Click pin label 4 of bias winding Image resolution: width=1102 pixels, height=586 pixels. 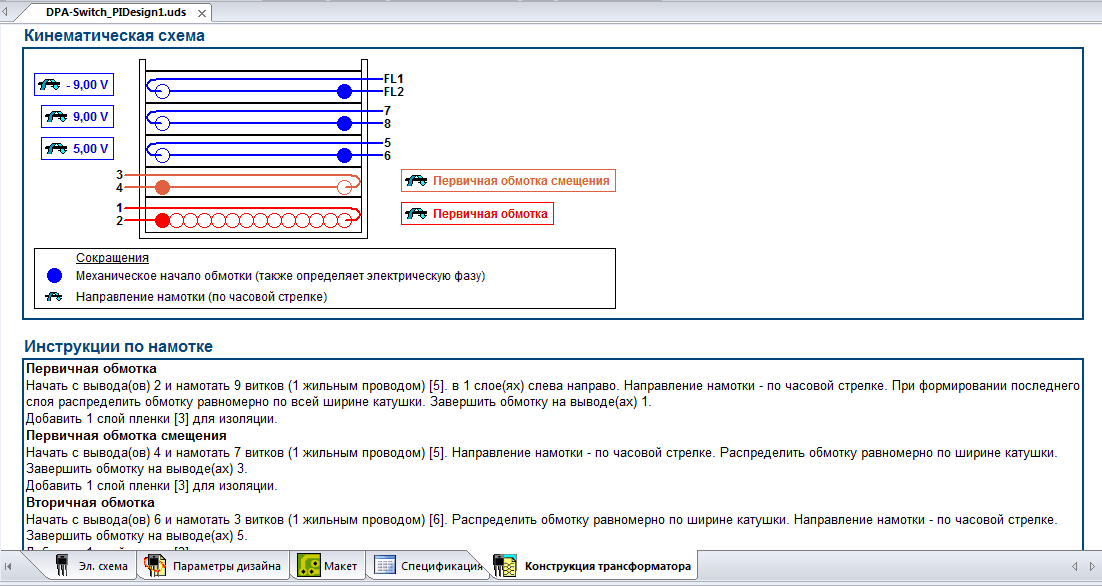point(119,188)
